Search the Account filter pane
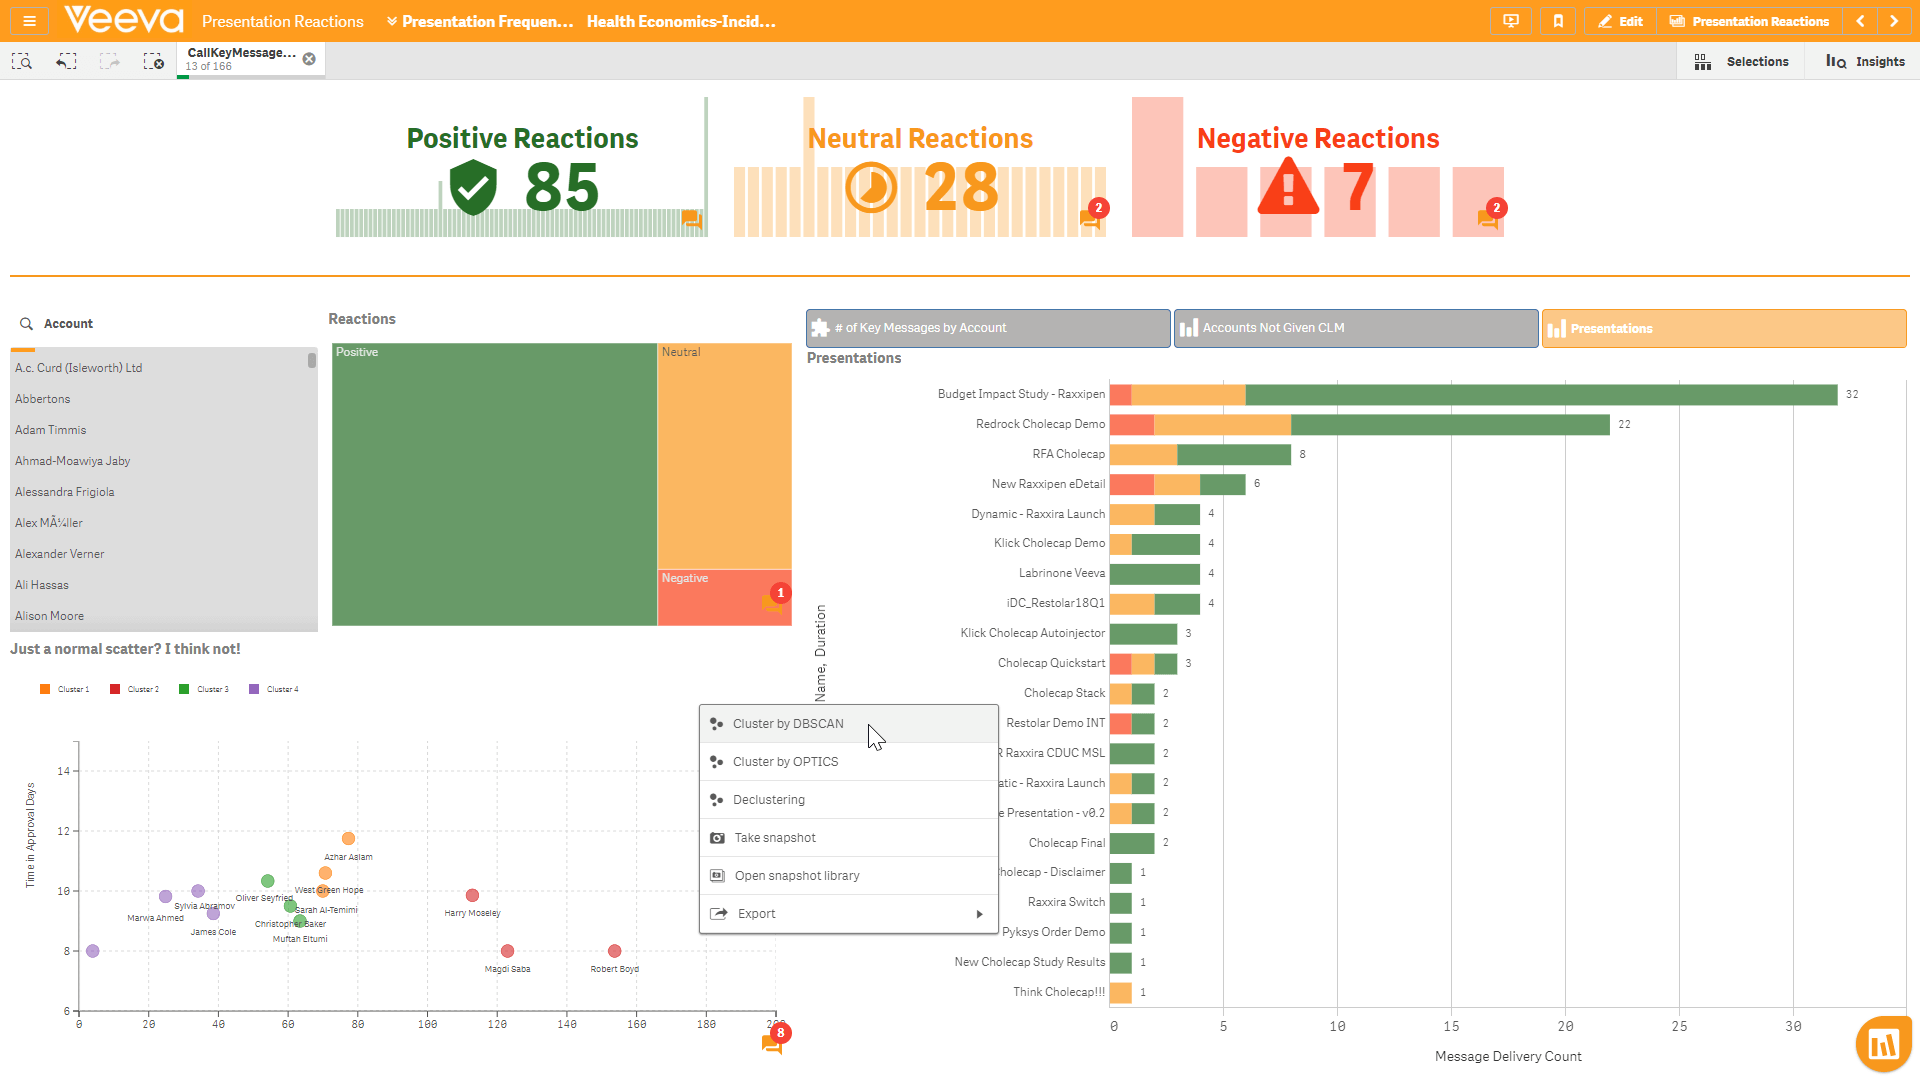 tap(26, 324)
